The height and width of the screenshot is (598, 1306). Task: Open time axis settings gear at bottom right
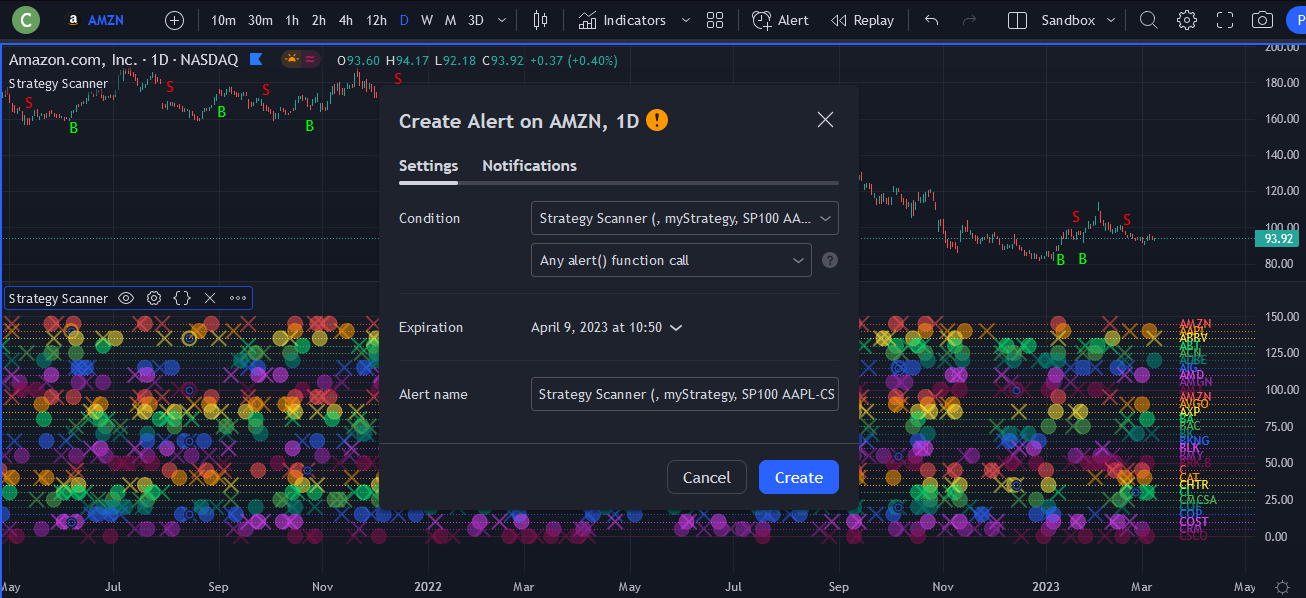click(x=1283, y=587)
